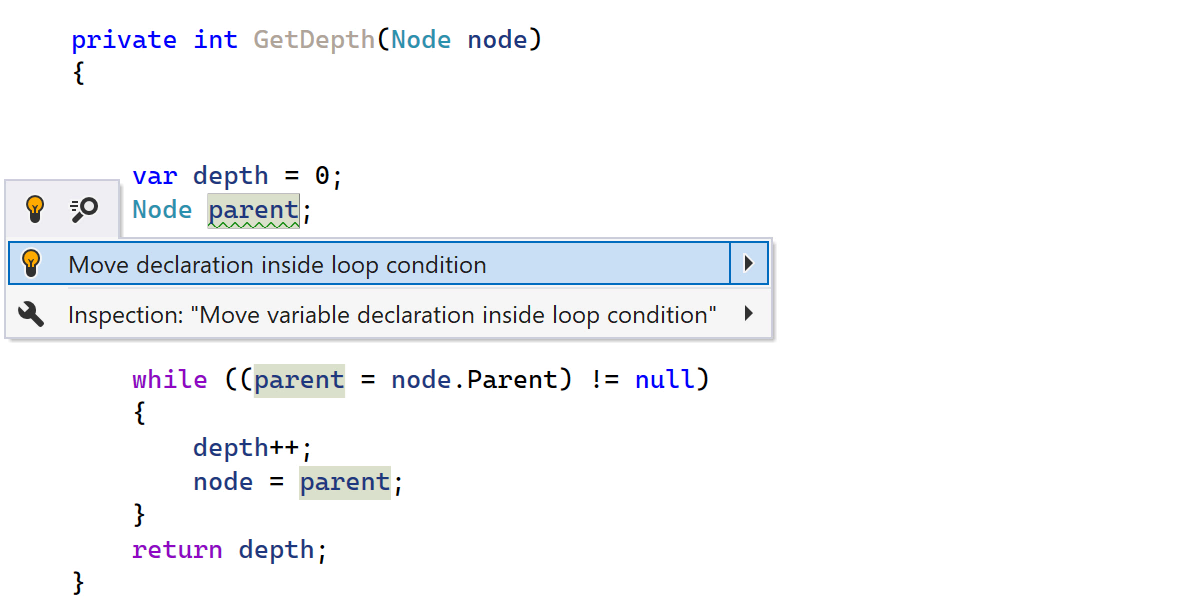Select "Move declaration inside loop condition"
Screen dimensions: 1200x600
[x=278, y=265]
